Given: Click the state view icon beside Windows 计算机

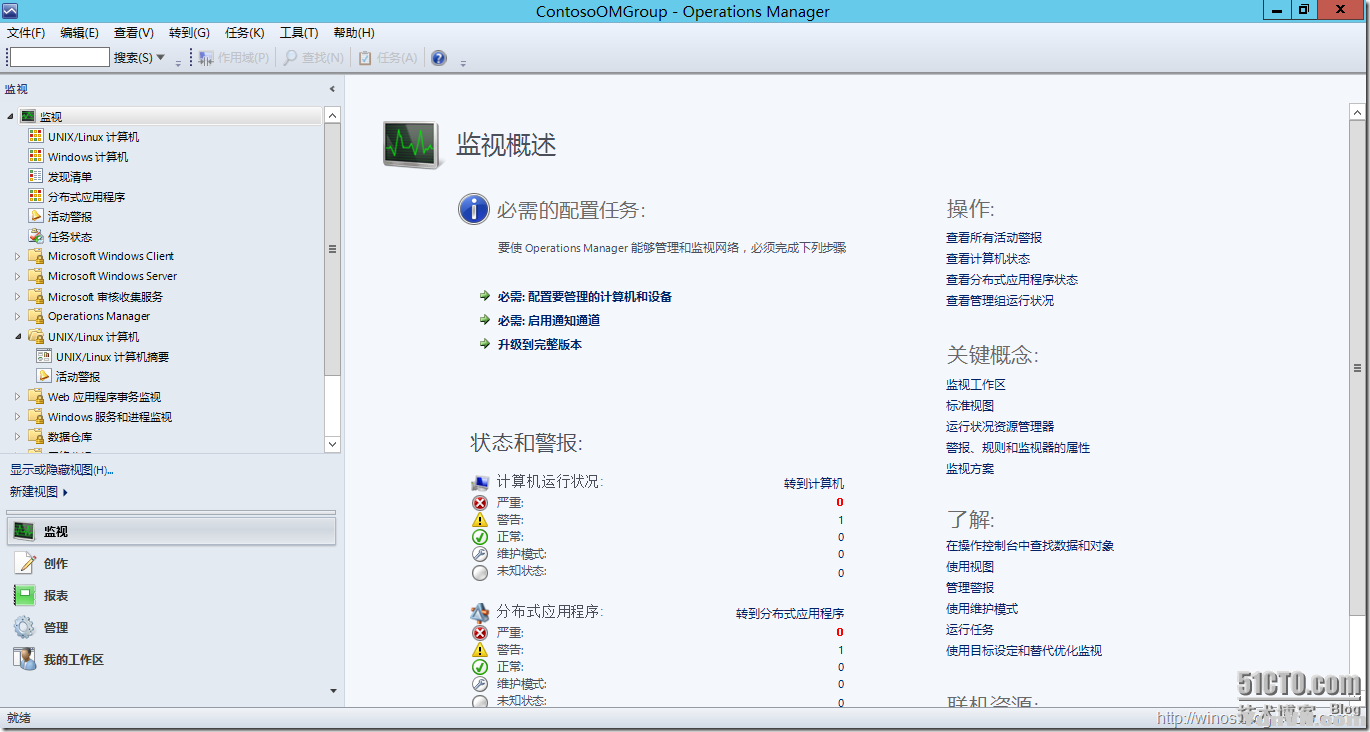Looking at the screenshot, I should pos(36,157).
